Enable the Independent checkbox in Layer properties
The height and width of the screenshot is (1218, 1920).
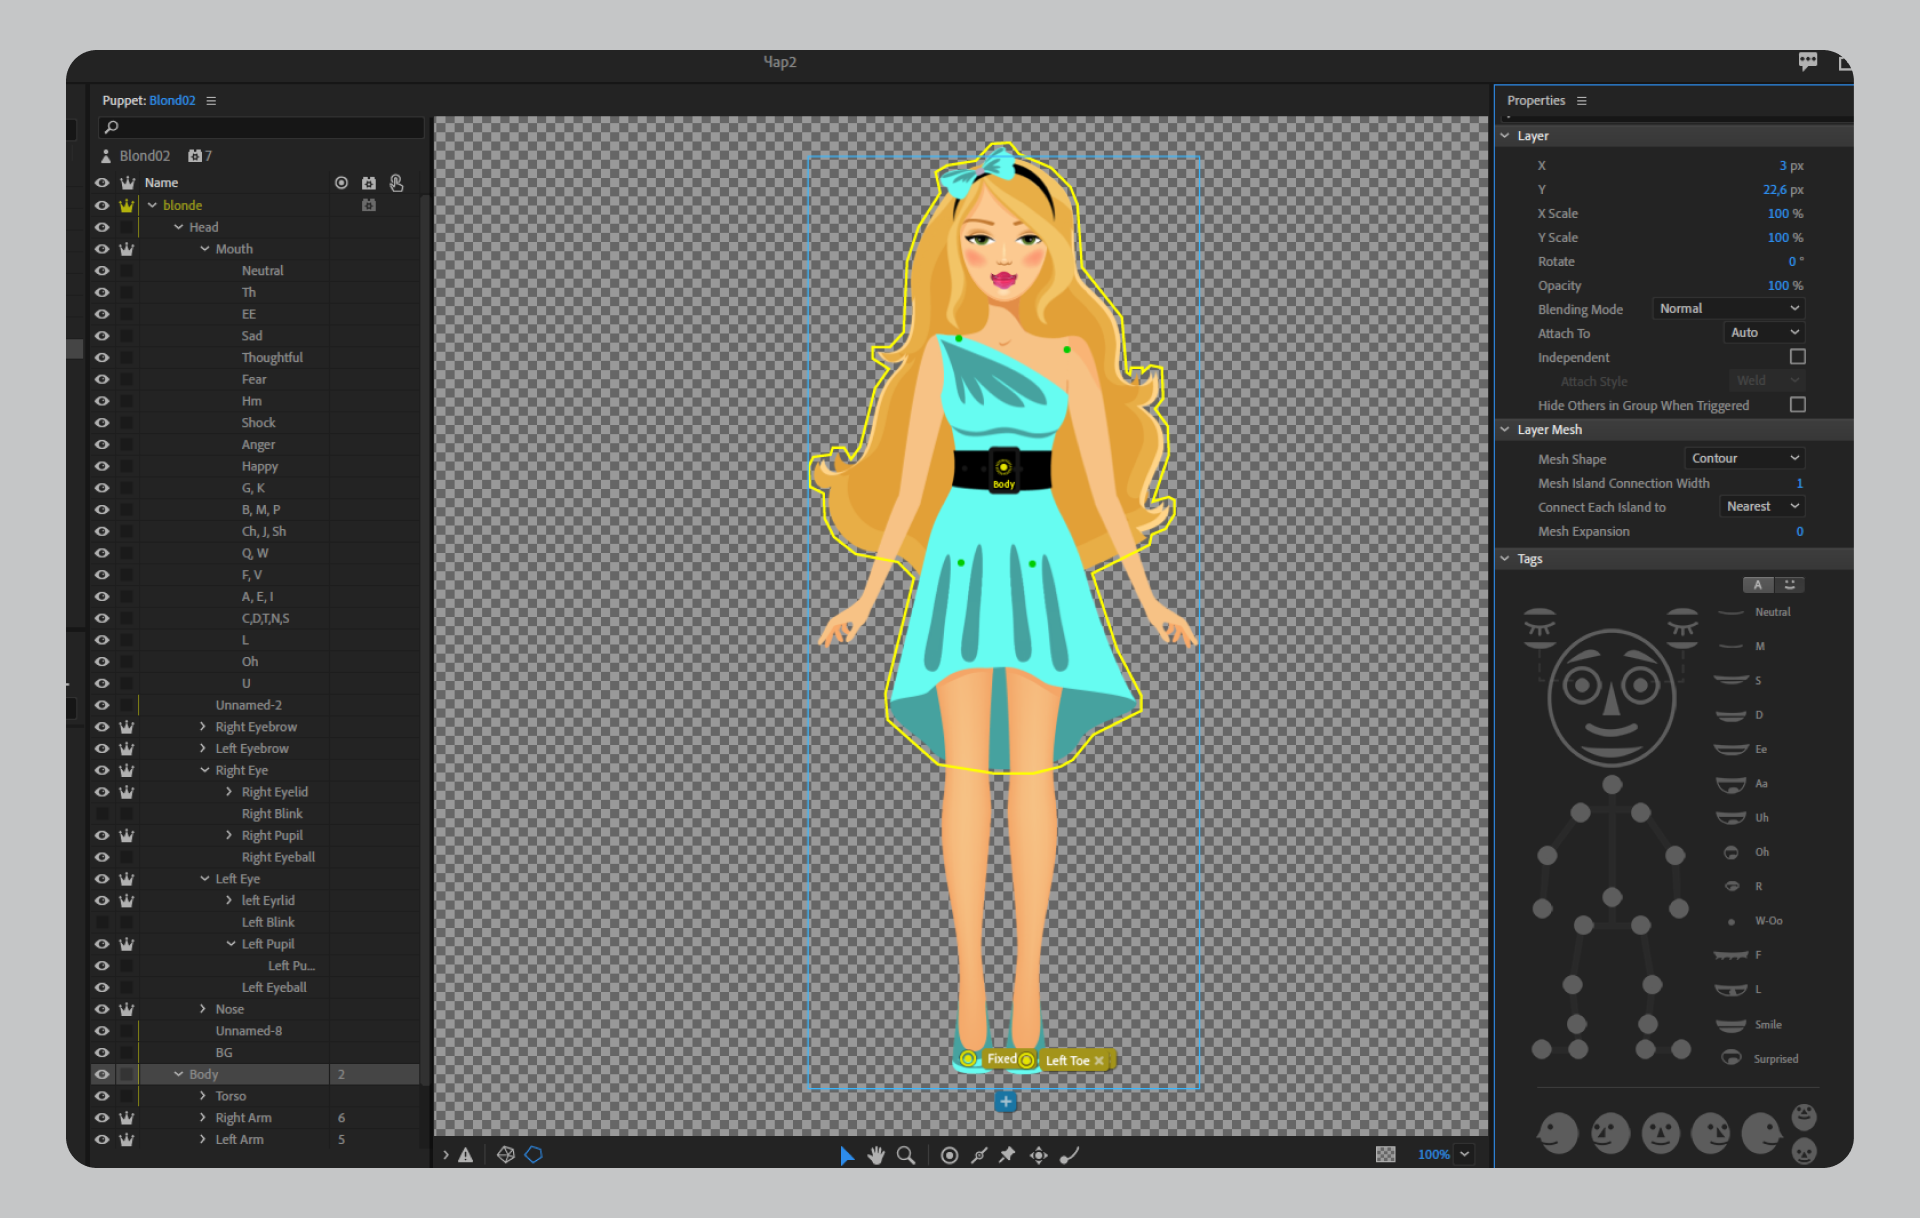(1797, 357)
